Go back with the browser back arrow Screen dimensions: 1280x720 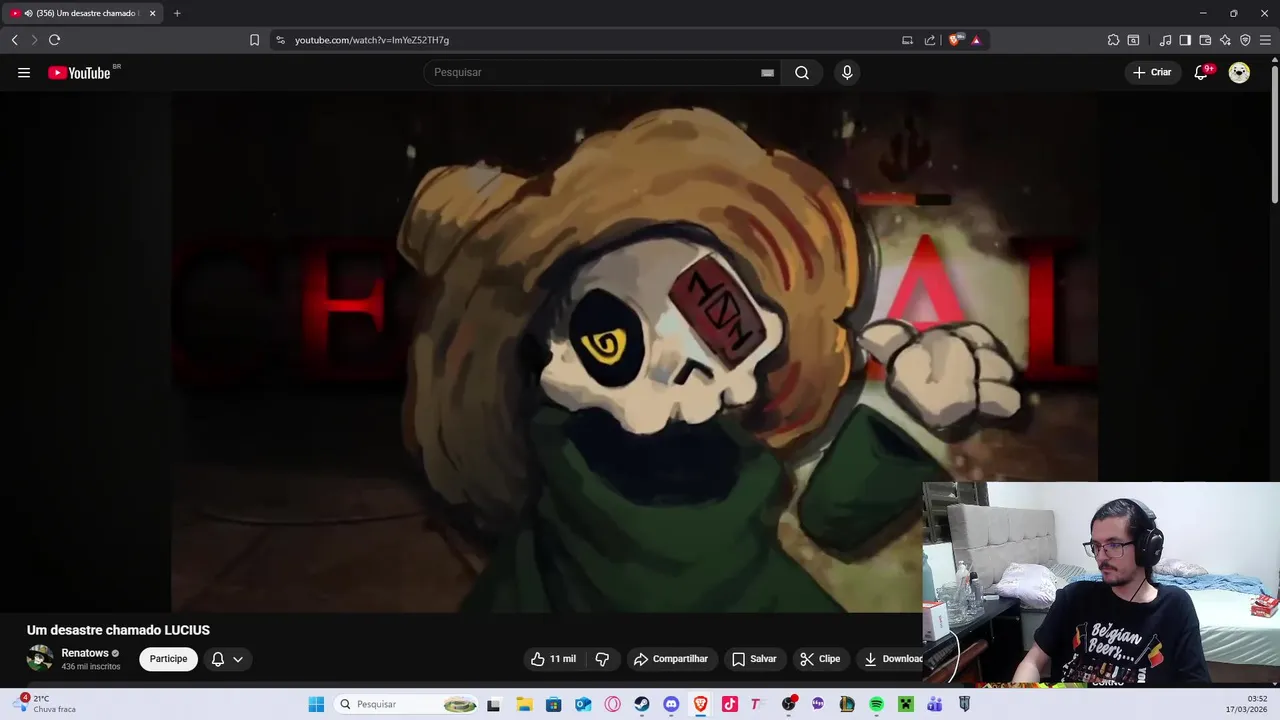[14, 40]
